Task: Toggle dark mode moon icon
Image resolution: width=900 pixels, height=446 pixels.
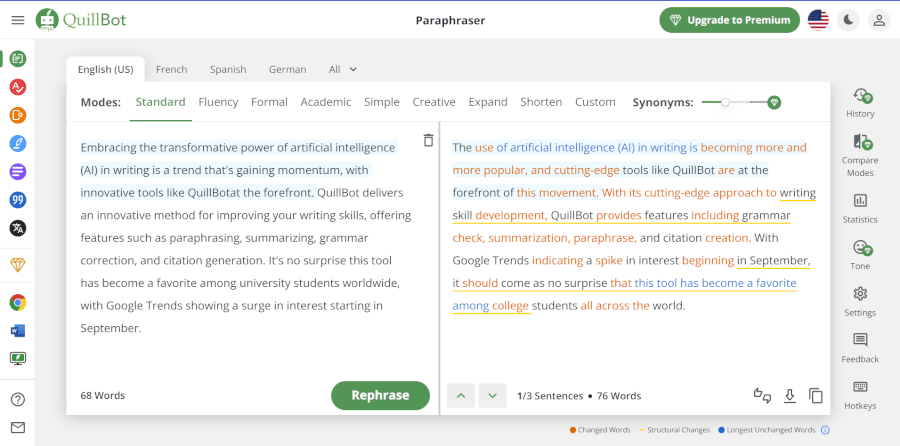Action: coord(848,20)
